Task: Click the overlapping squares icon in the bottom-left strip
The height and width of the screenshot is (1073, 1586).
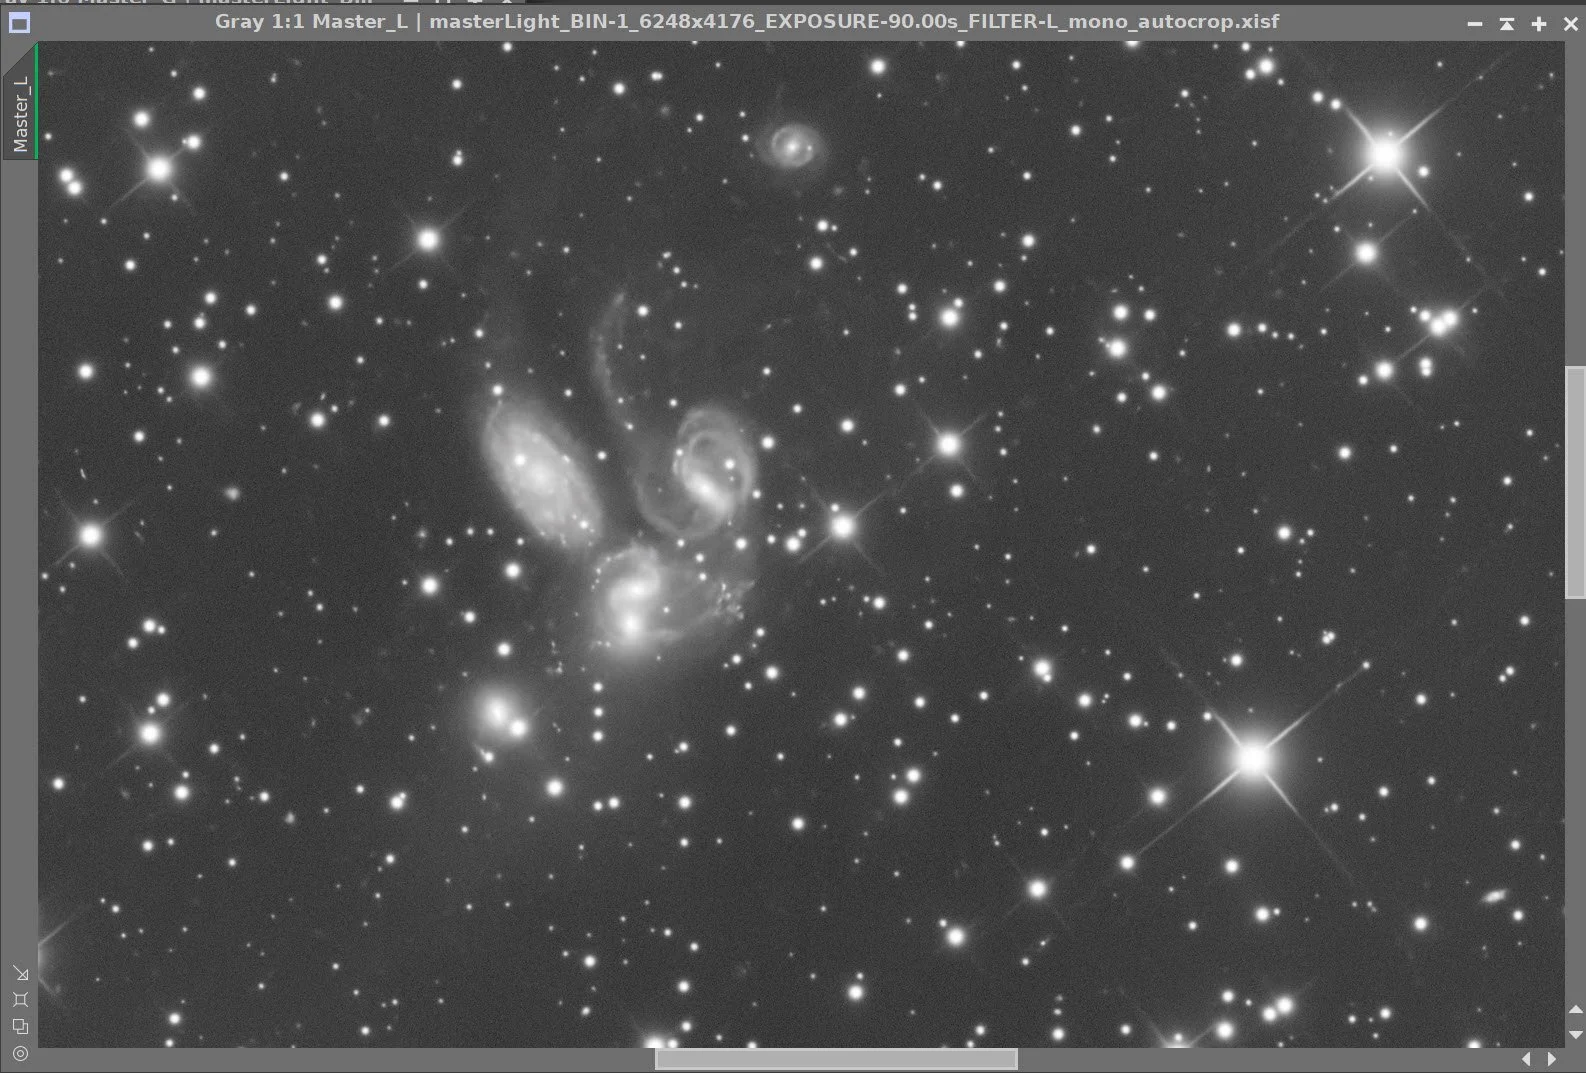Action: coord(20,1026)
